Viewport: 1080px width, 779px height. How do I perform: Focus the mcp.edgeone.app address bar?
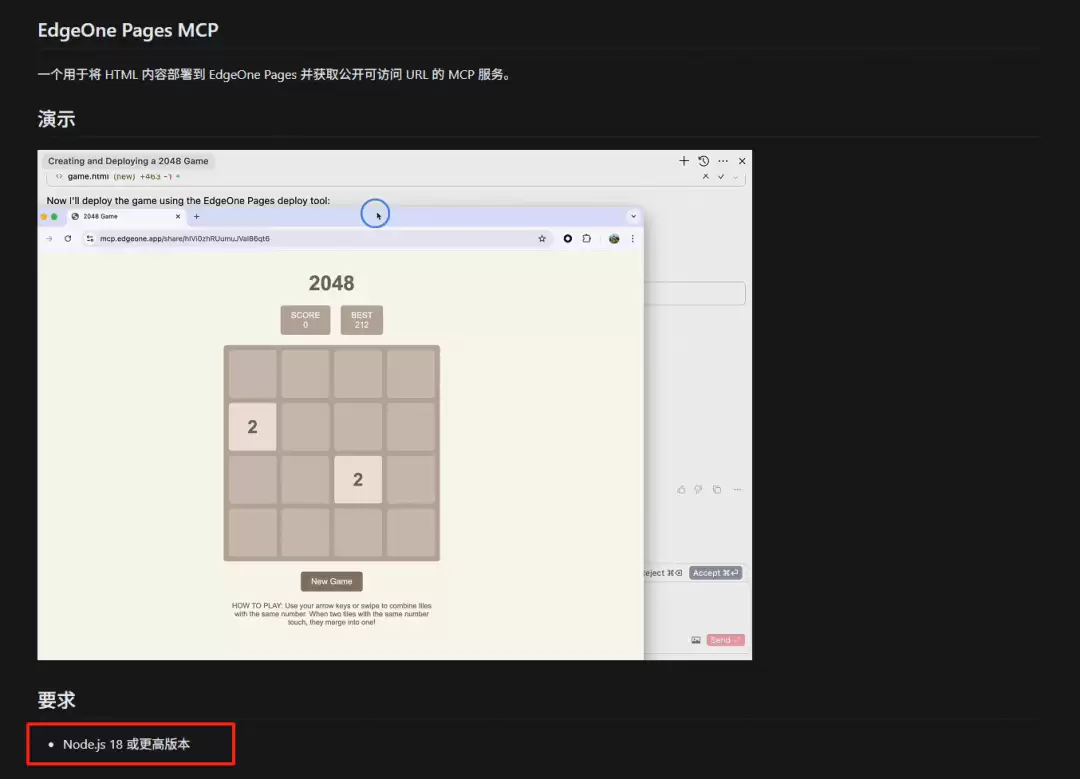(x=317, y=238)
